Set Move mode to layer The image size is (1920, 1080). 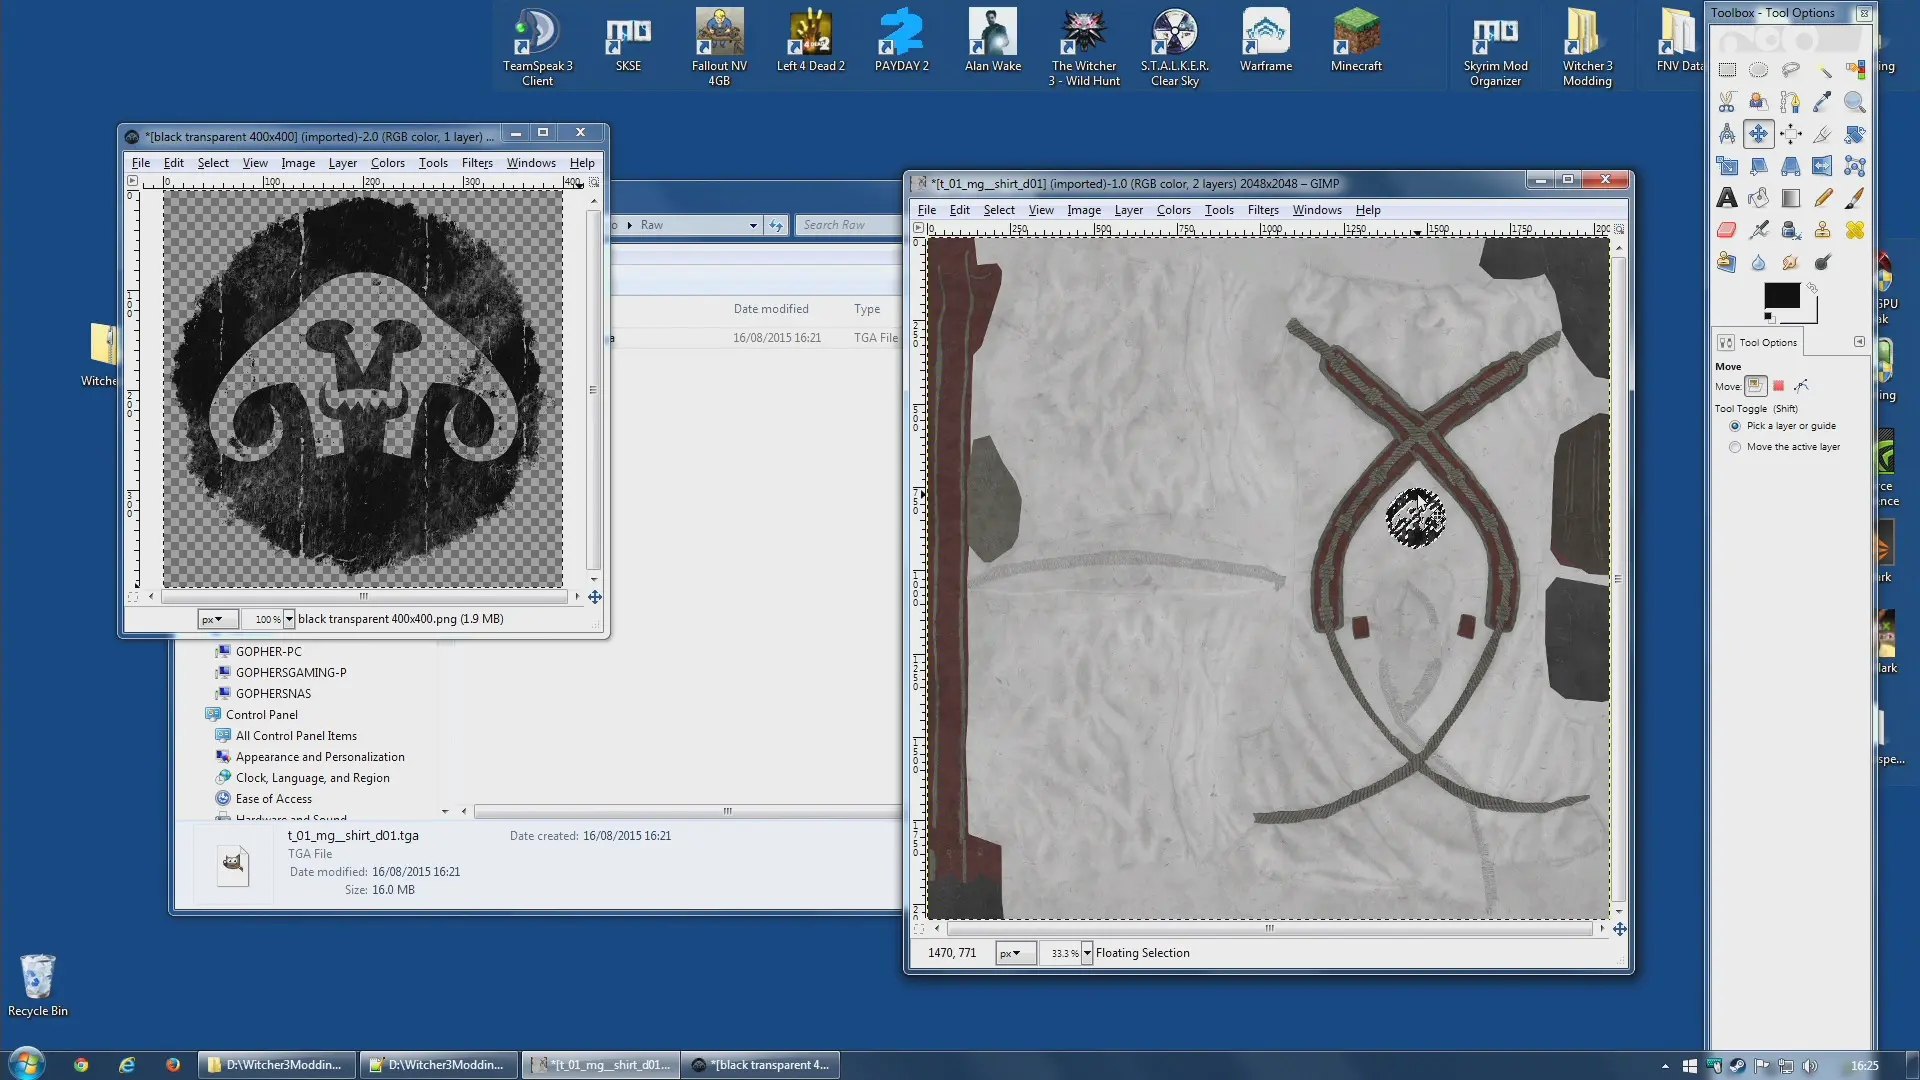(x=1755, y=386)
